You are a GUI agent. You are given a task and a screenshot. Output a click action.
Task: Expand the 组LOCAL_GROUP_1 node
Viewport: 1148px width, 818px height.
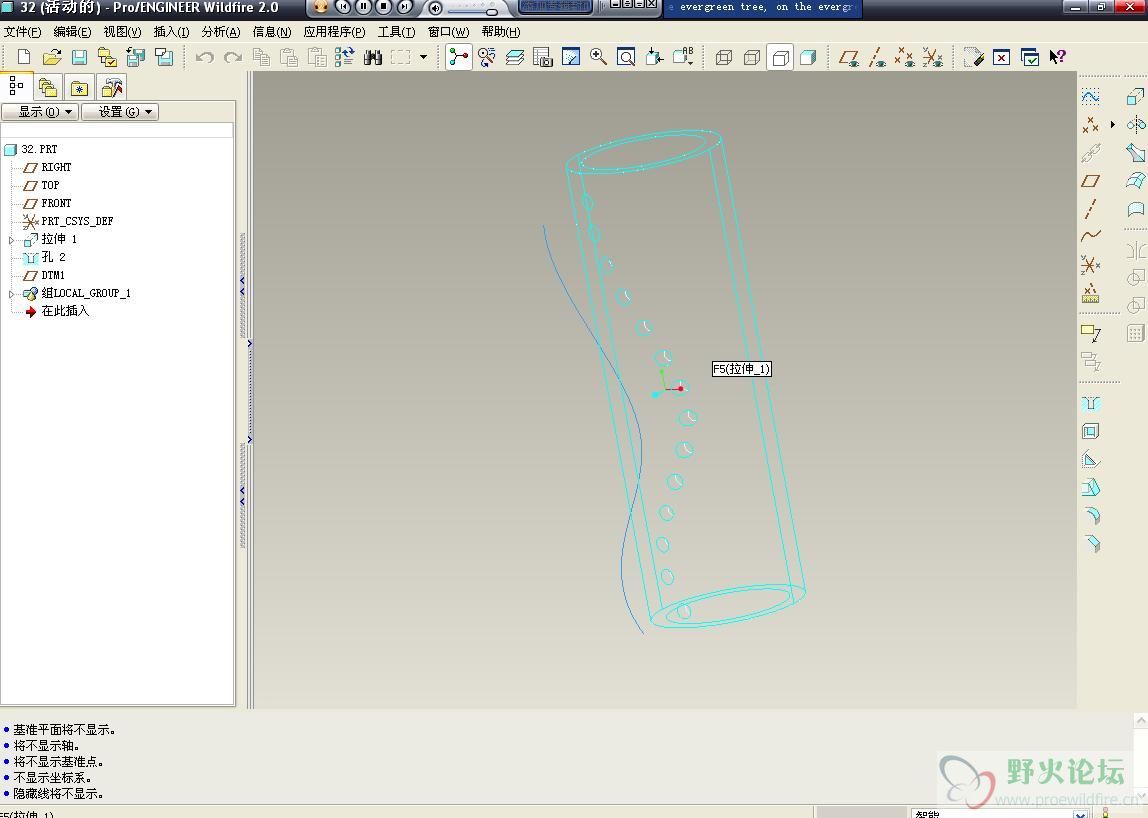point(11,294)
